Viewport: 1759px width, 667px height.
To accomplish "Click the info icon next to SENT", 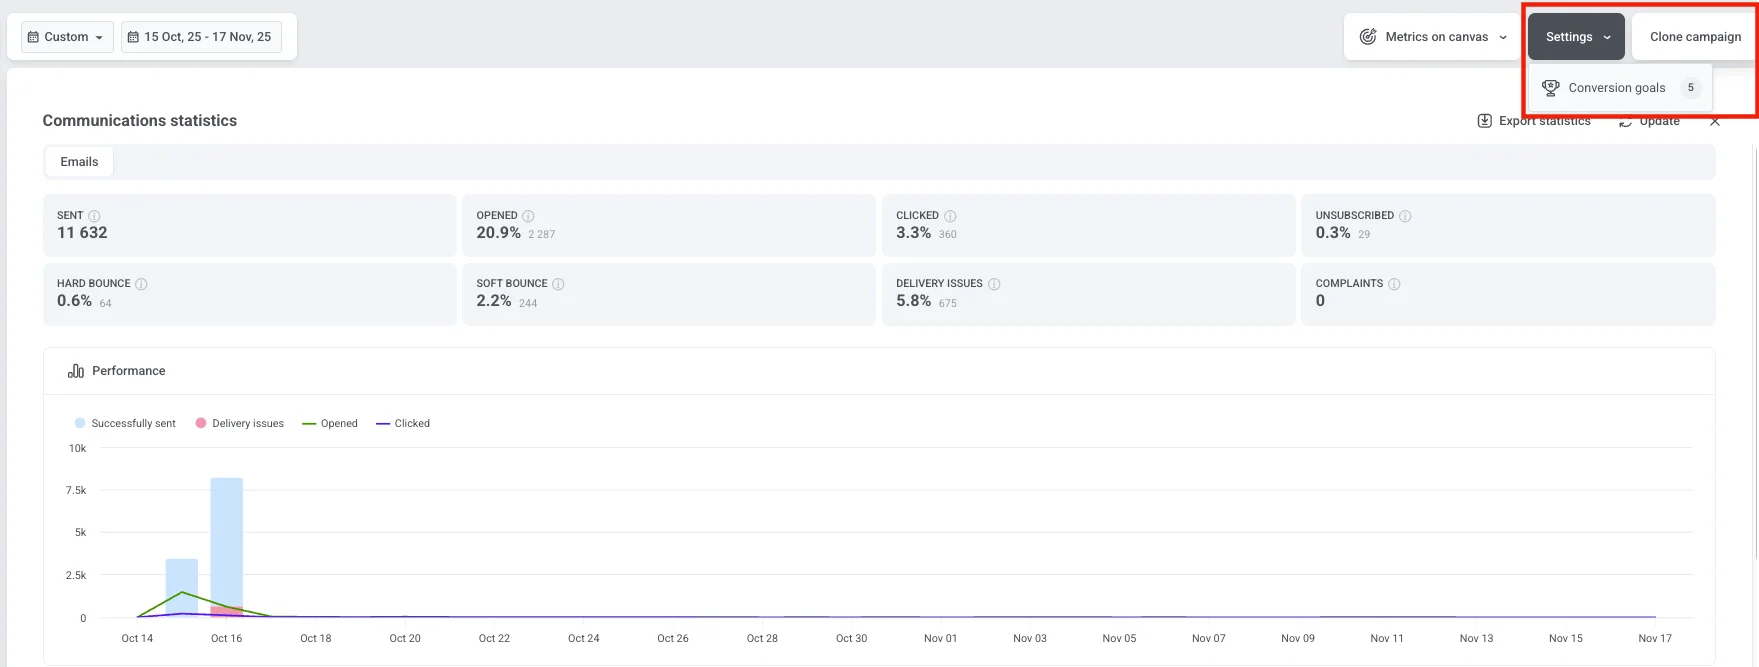I will 94,216.
